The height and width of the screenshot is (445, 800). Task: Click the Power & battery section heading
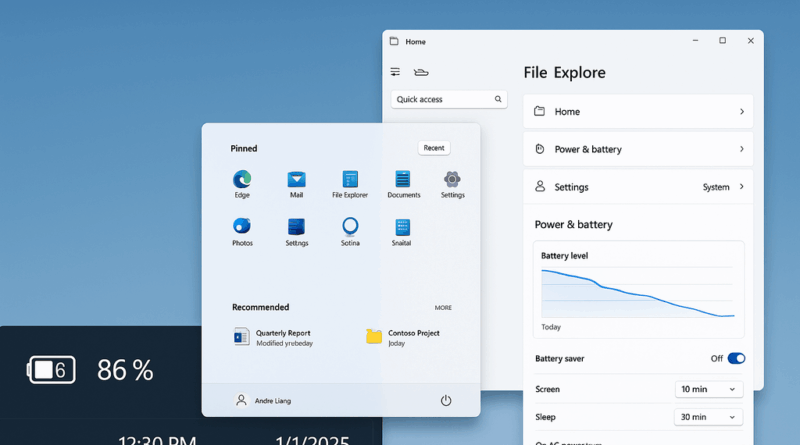(573, 225)
